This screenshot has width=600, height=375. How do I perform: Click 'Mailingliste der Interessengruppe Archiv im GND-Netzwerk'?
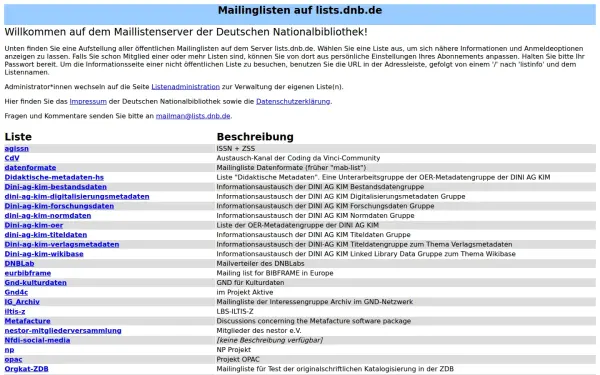315,302
